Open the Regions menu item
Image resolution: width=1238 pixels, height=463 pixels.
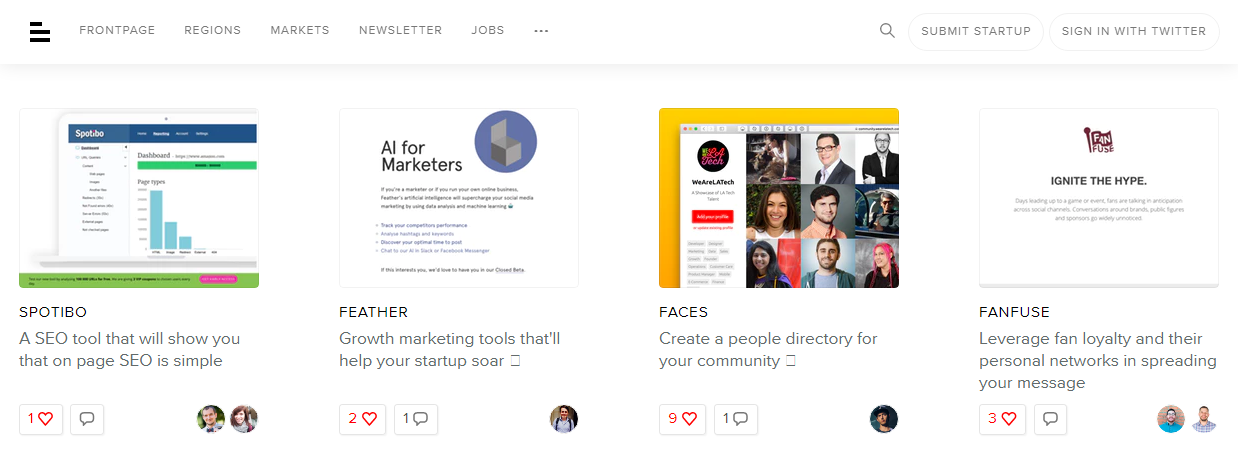(212, 31)
